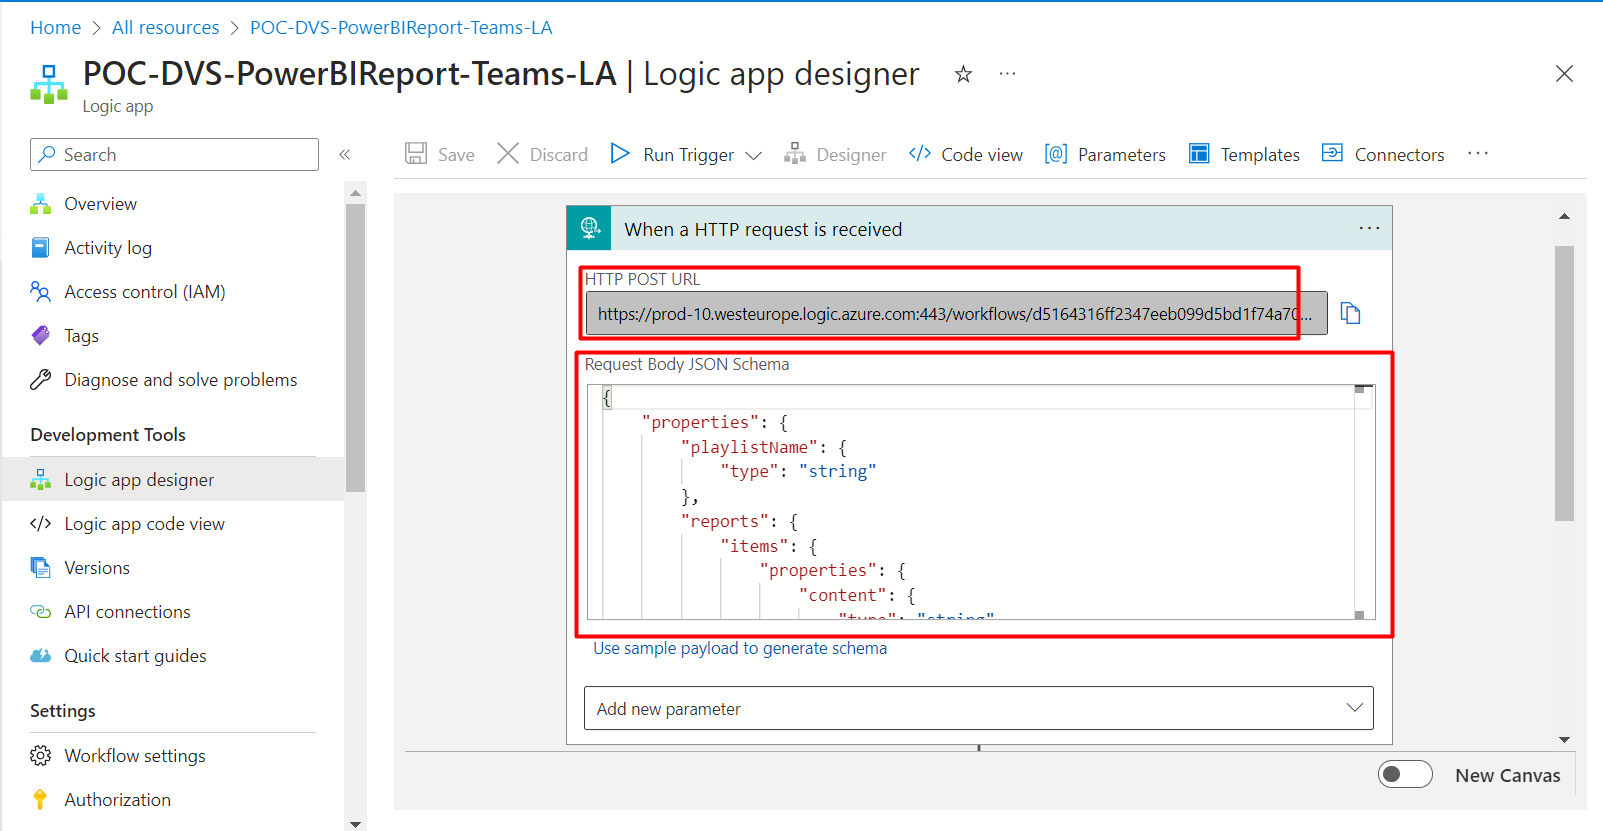Switch to the Designer view

835,154
